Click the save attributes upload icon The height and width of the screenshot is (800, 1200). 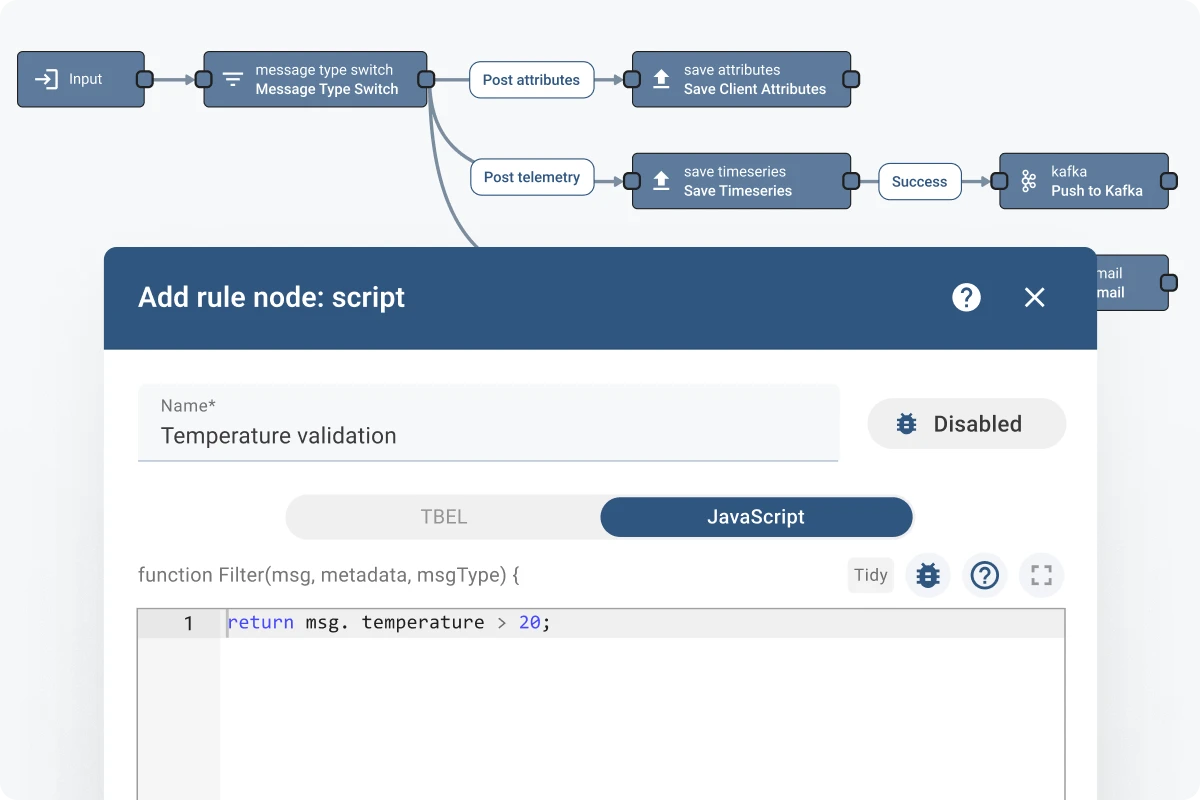661,79
